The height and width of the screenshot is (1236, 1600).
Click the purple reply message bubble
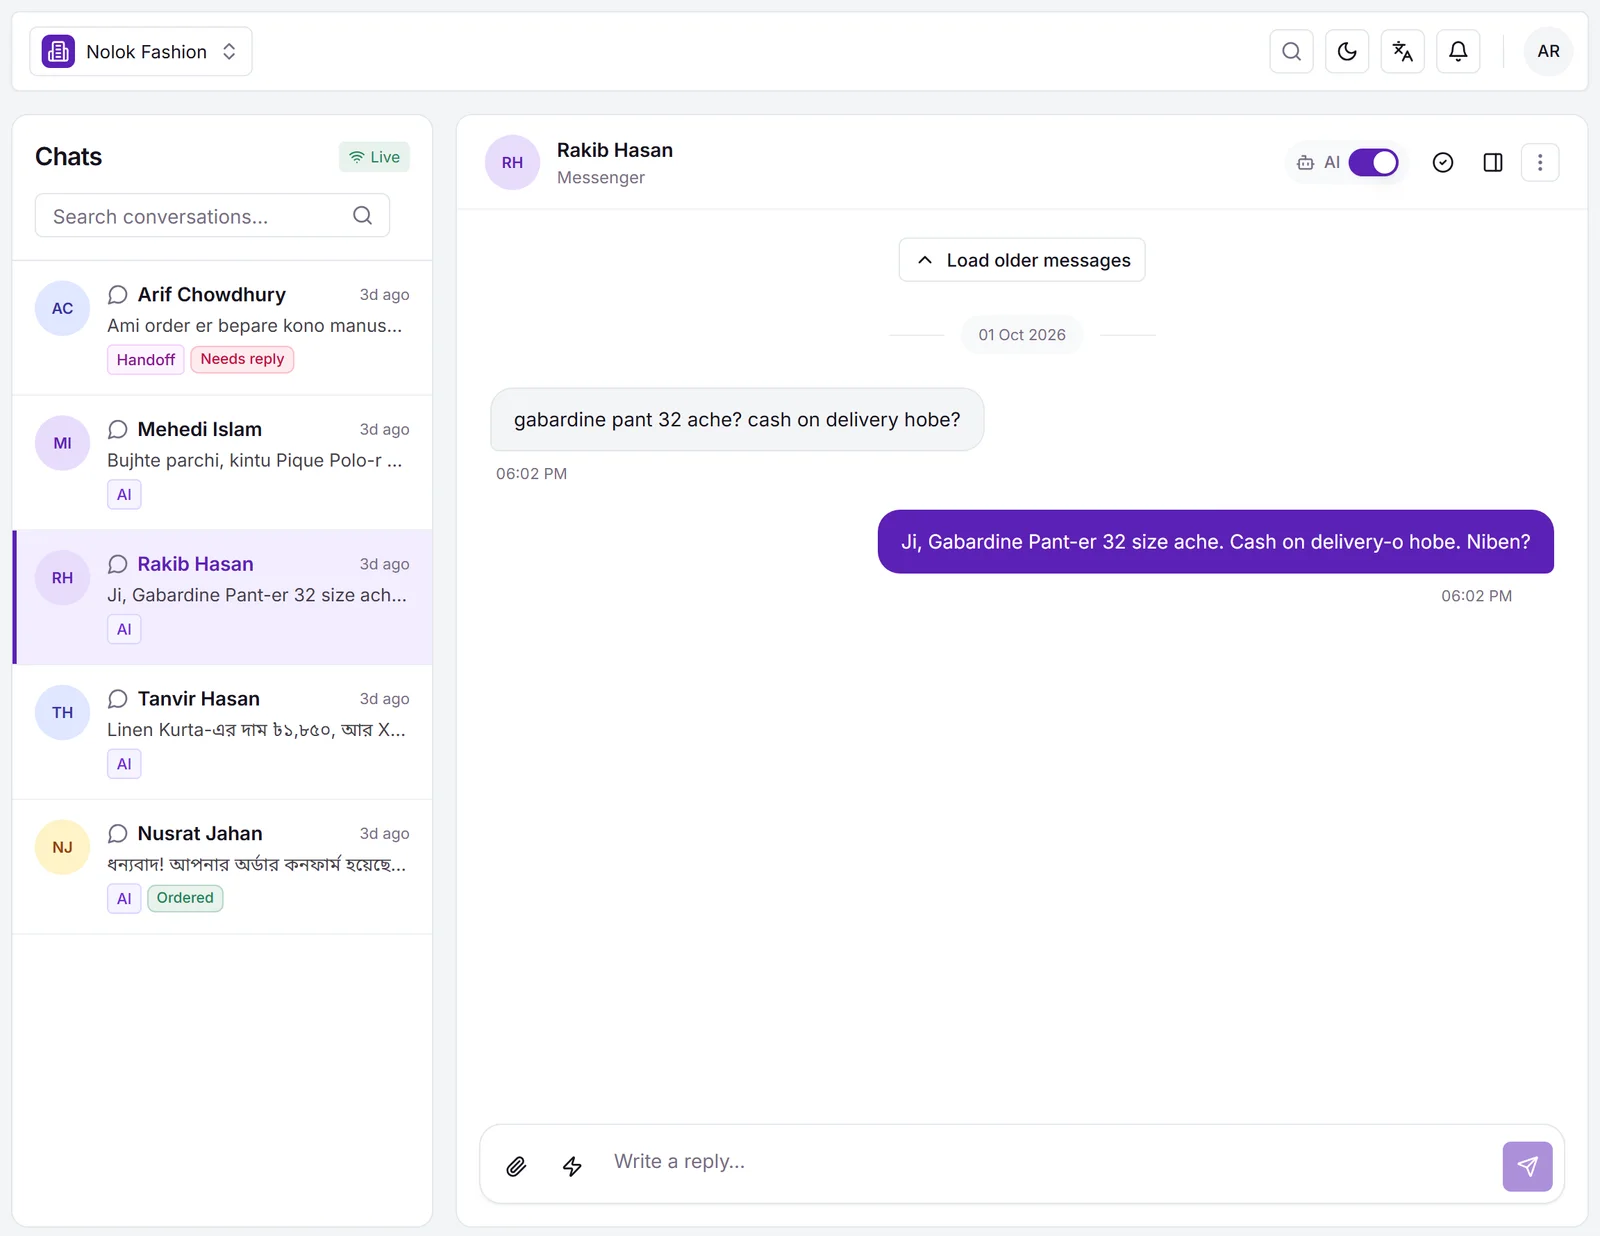1215,542
